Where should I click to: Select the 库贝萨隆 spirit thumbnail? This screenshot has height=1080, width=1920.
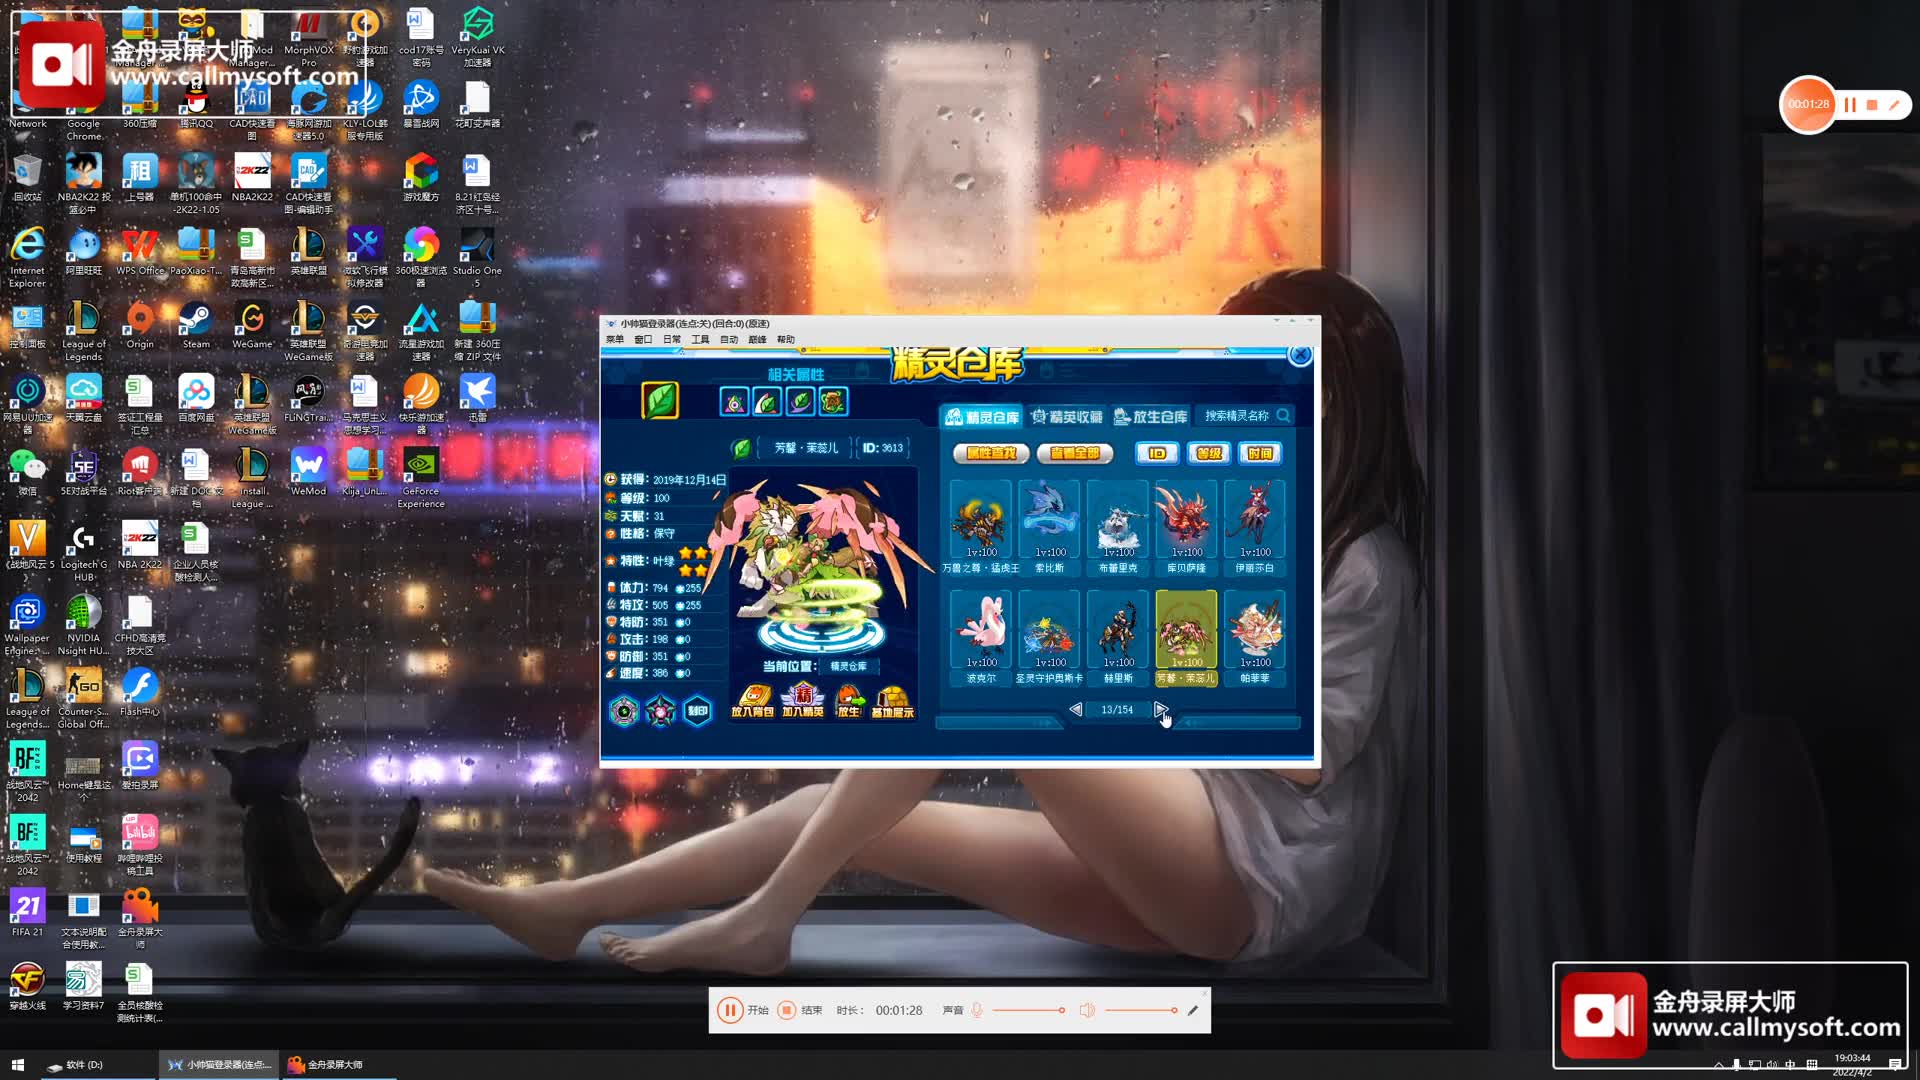tap(1186, 520)
